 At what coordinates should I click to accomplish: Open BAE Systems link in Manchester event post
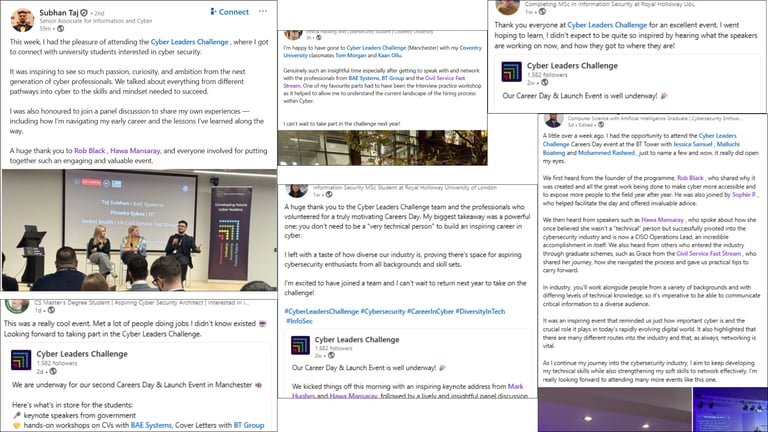(x=151, y=425)
